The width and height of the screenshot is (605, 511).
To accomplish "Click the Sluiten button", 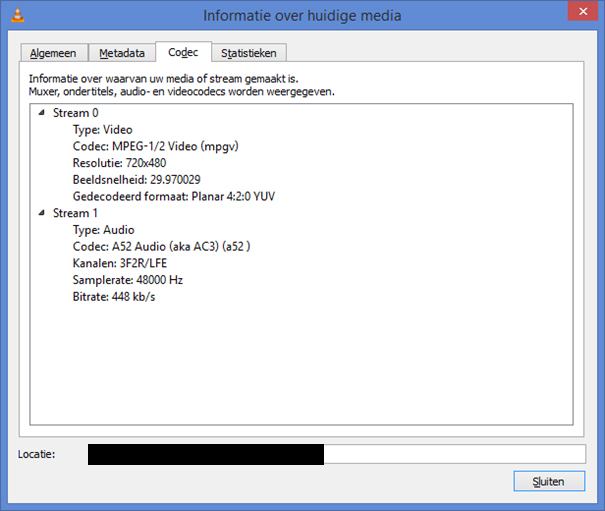I will pyautogui.click(x=549, y=481).
